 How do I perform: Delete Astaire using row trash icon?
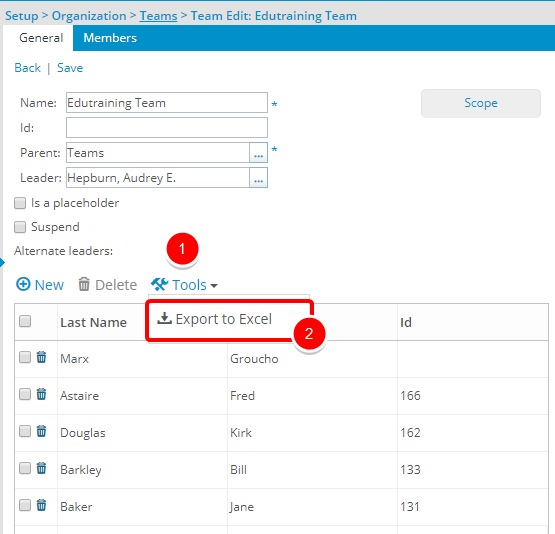point(41,394)
